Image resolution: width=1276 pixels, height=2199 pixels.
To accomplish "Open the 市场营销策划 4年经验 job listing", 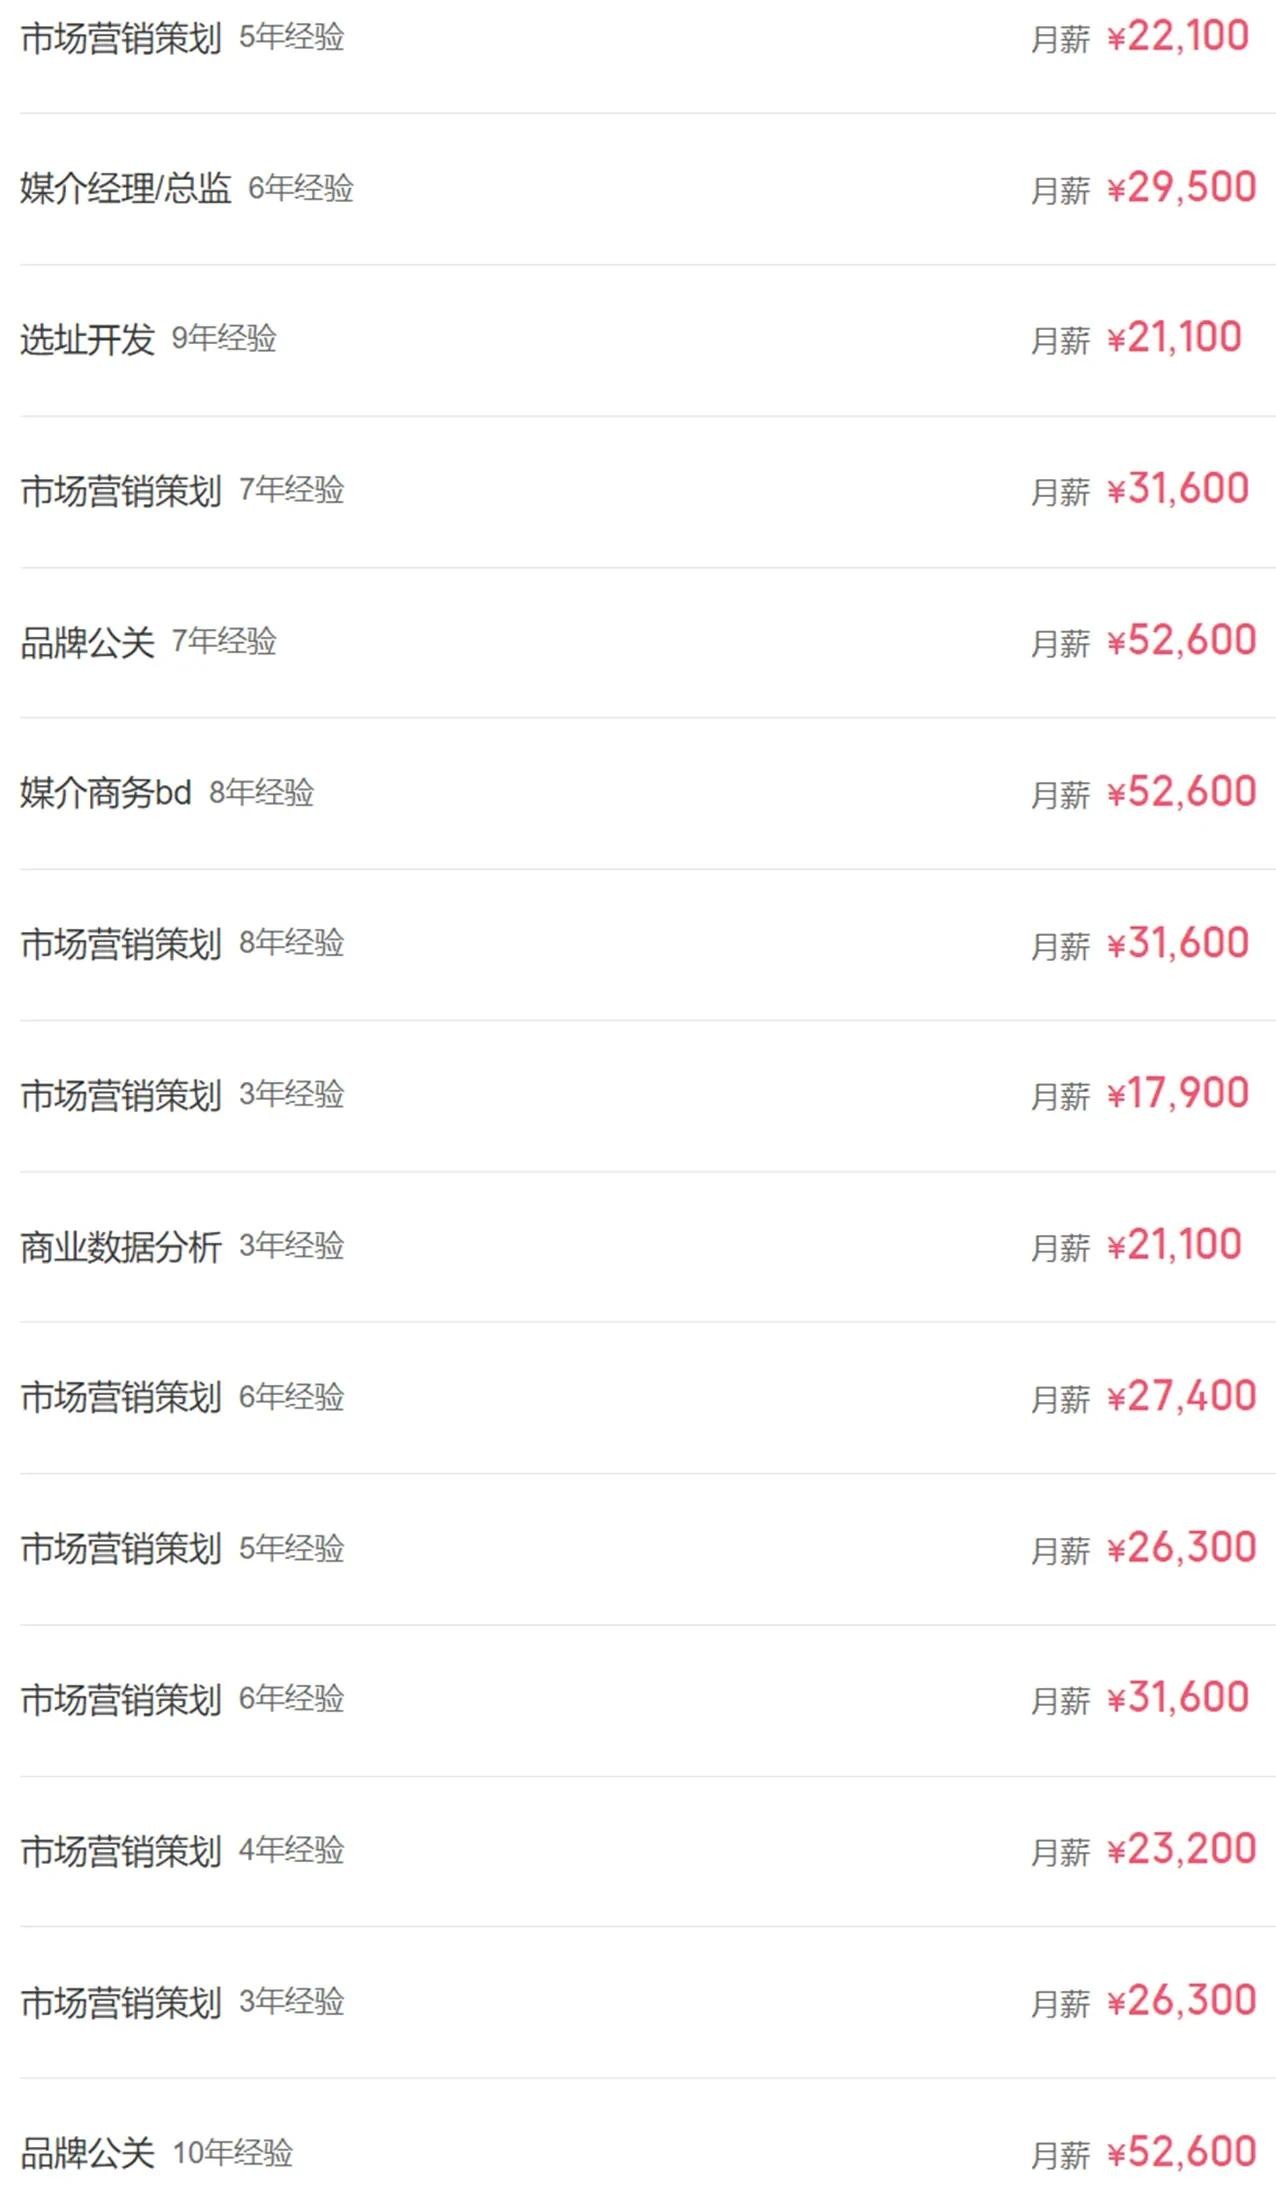I will 121,1850.
